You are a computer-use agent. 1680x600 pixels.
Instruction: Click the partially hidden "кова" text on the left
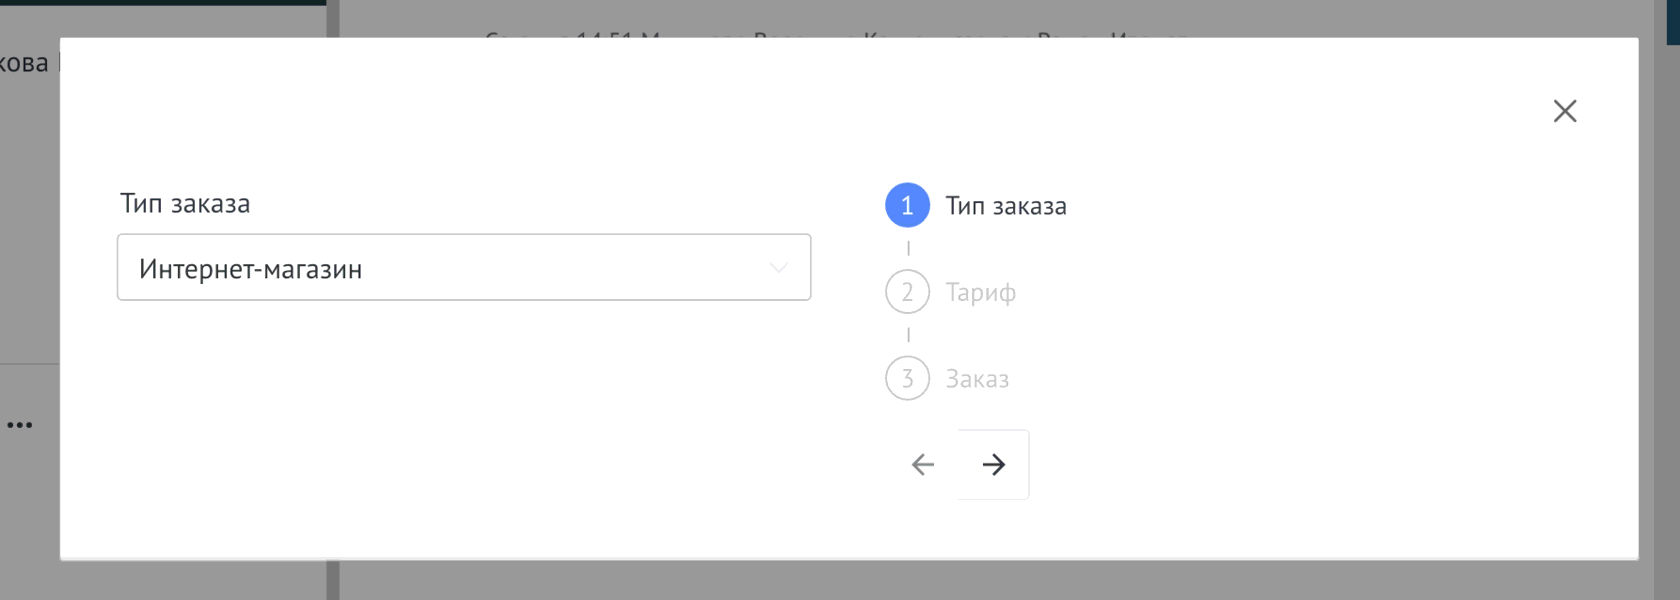click(24, 63)
